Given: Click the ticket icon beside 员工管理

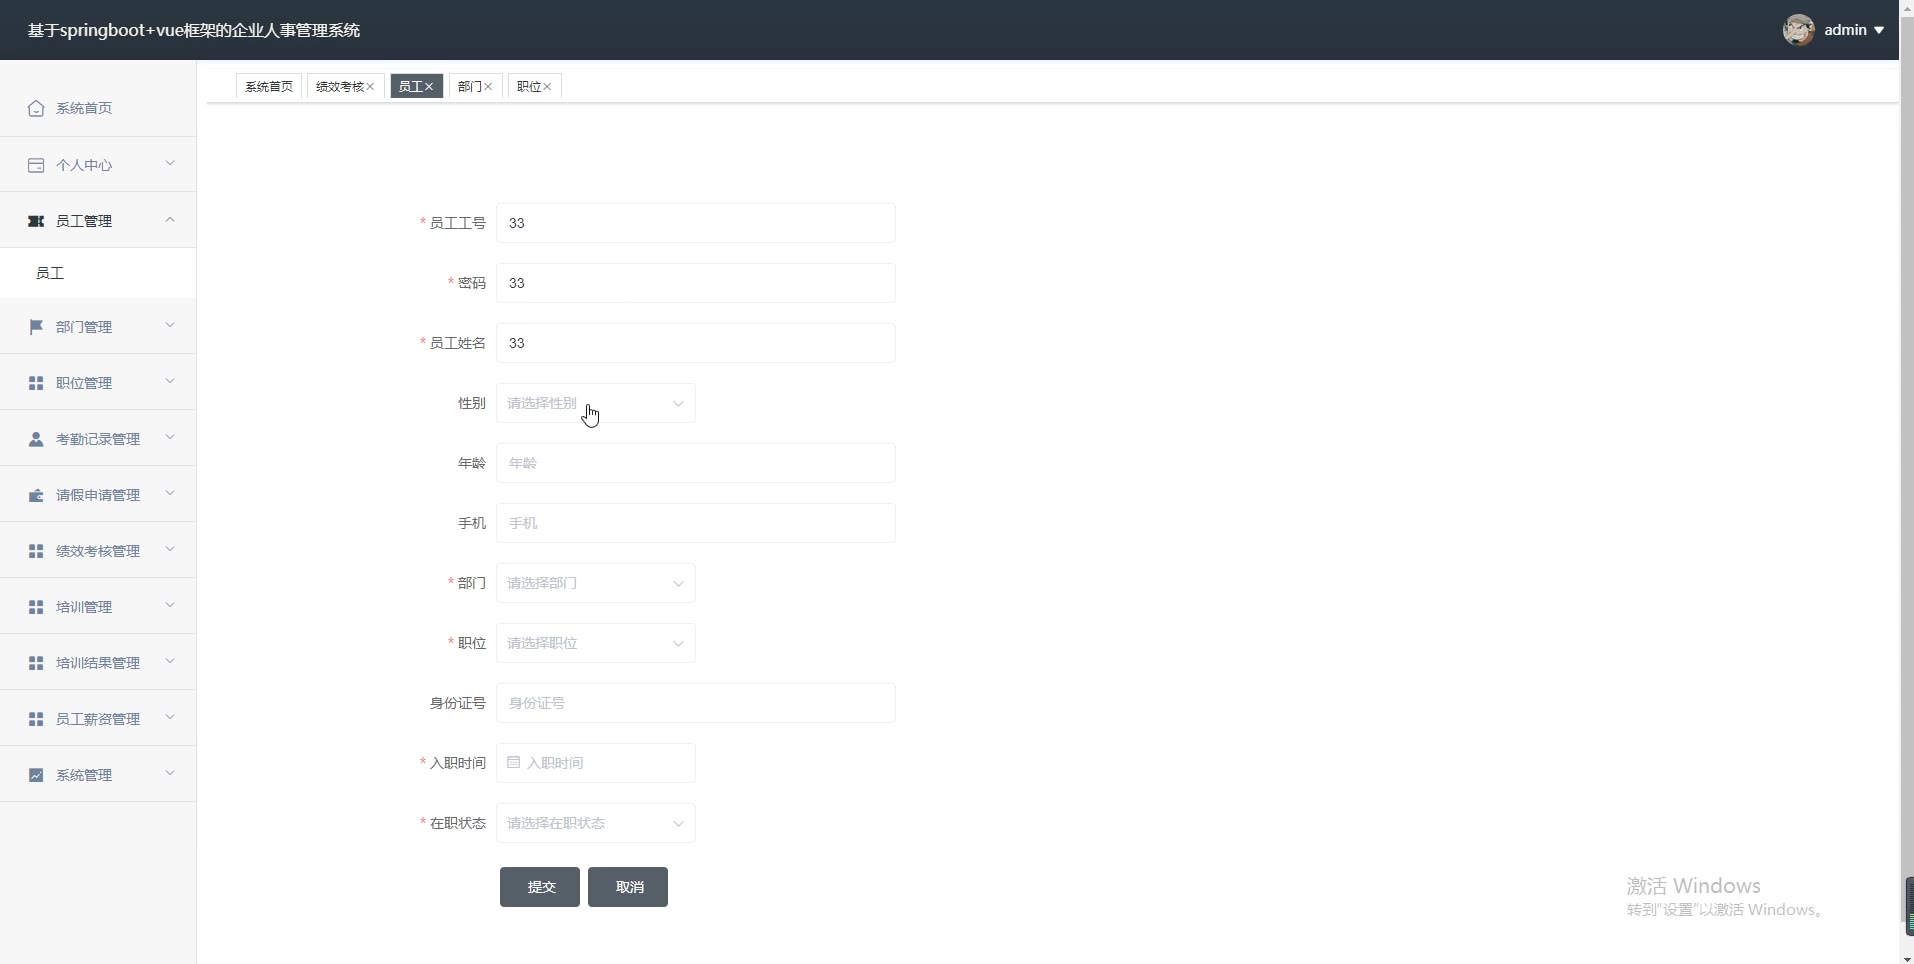Looking at the screenshot, I should (36, 221).
